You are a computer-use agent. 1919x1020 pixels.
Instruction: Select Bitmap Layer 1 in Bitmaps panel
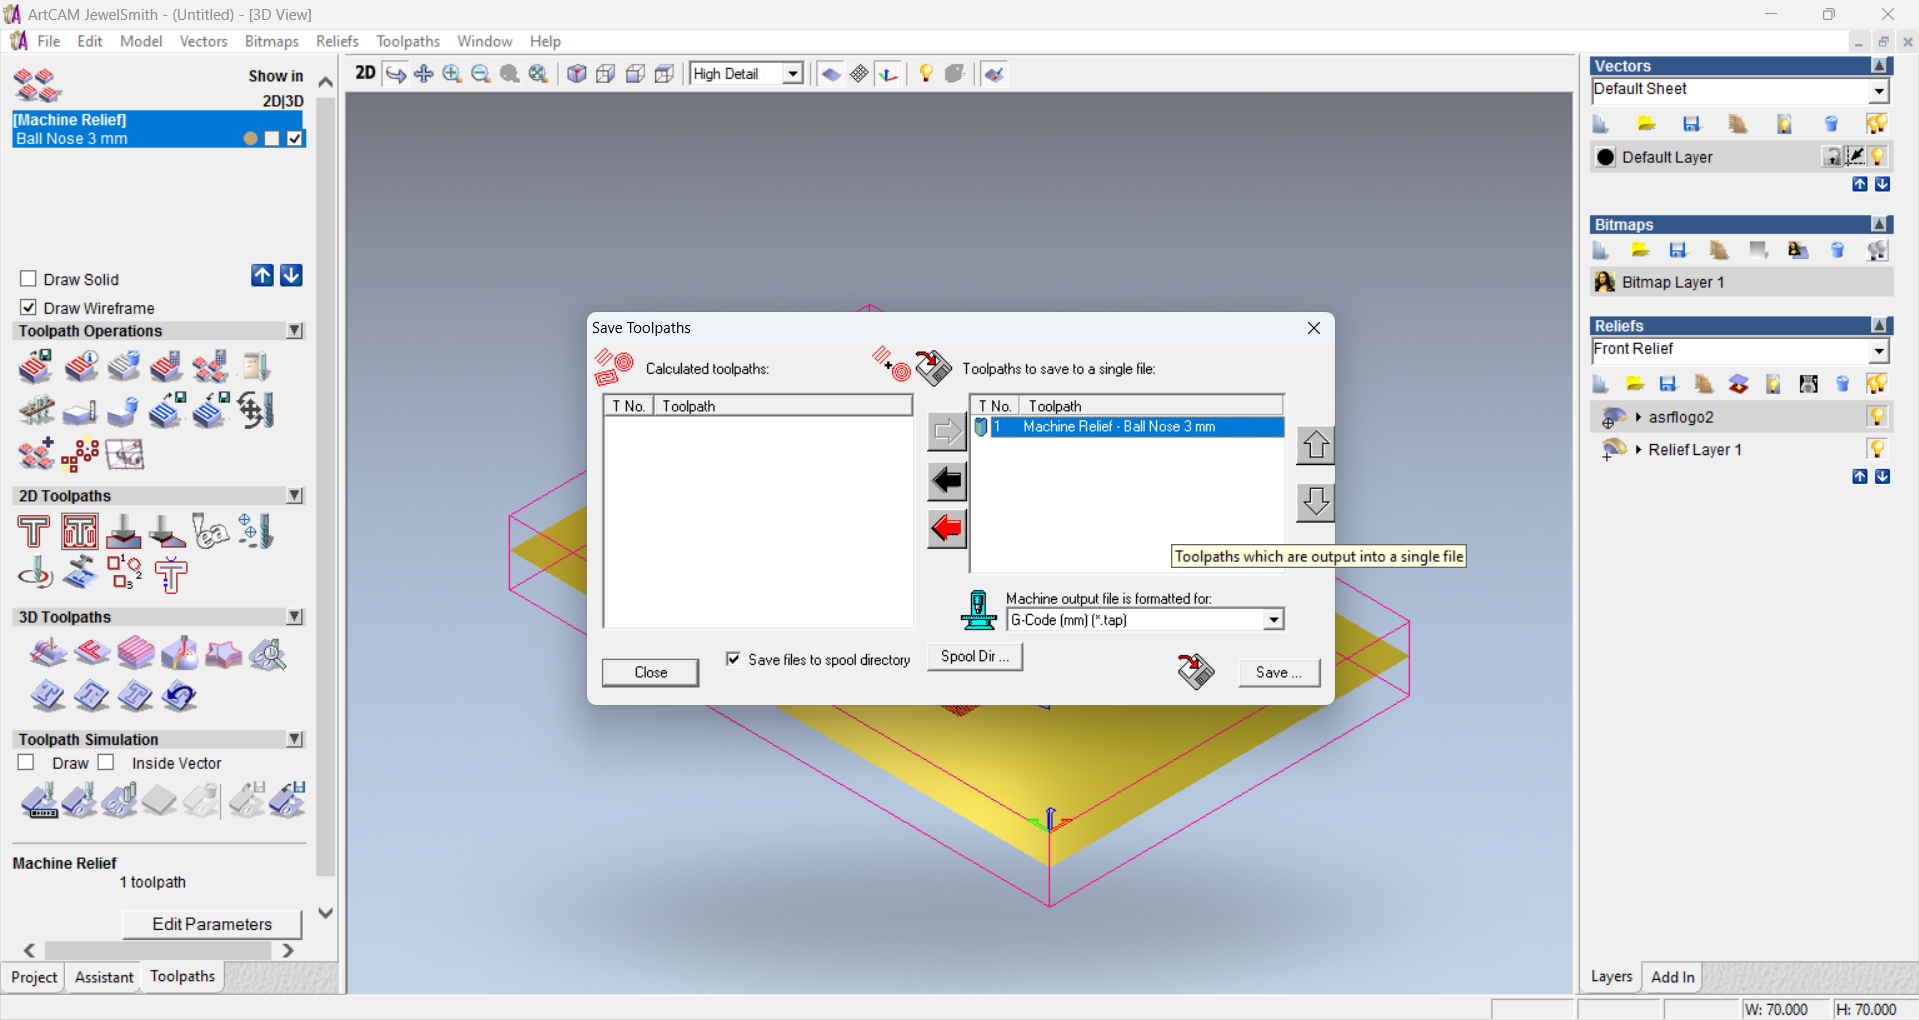(x=1741, y=282)
